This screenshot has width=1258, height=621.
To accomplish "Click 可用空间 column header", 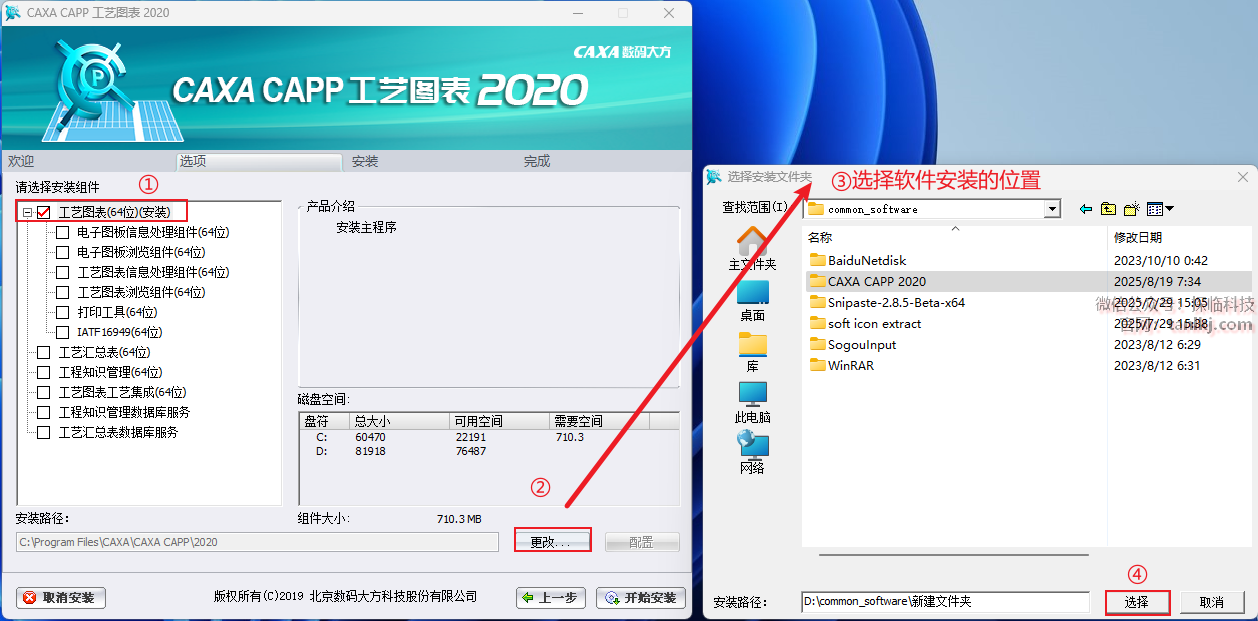I will 499,421.
